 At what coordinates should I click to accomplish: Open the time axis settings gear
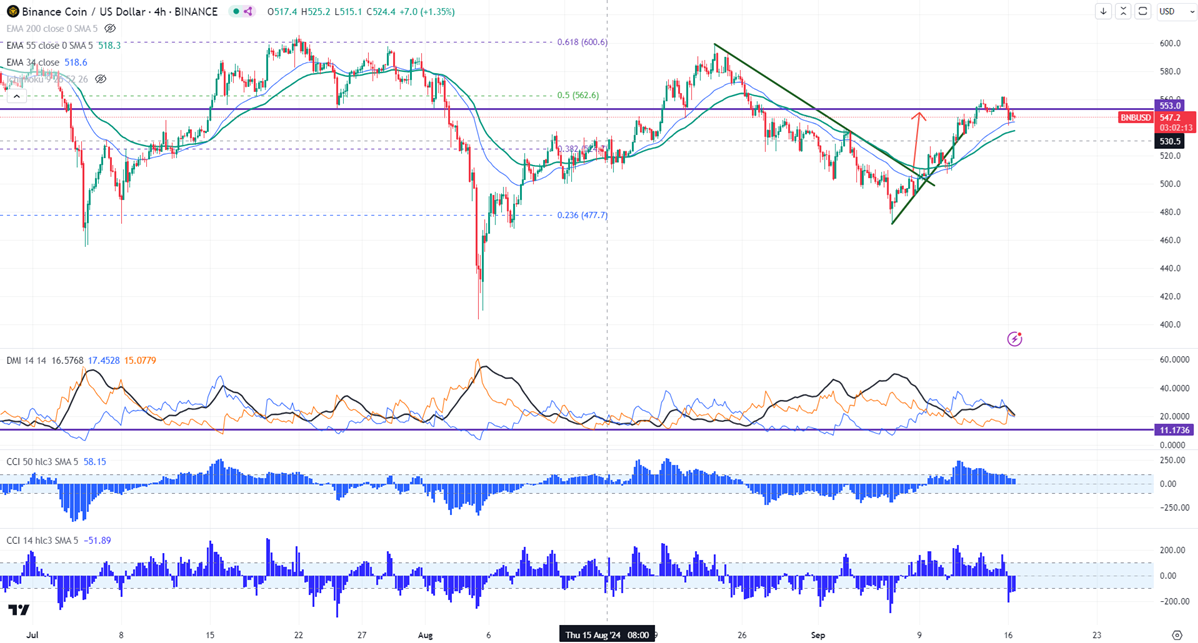tap(1177, 635)
